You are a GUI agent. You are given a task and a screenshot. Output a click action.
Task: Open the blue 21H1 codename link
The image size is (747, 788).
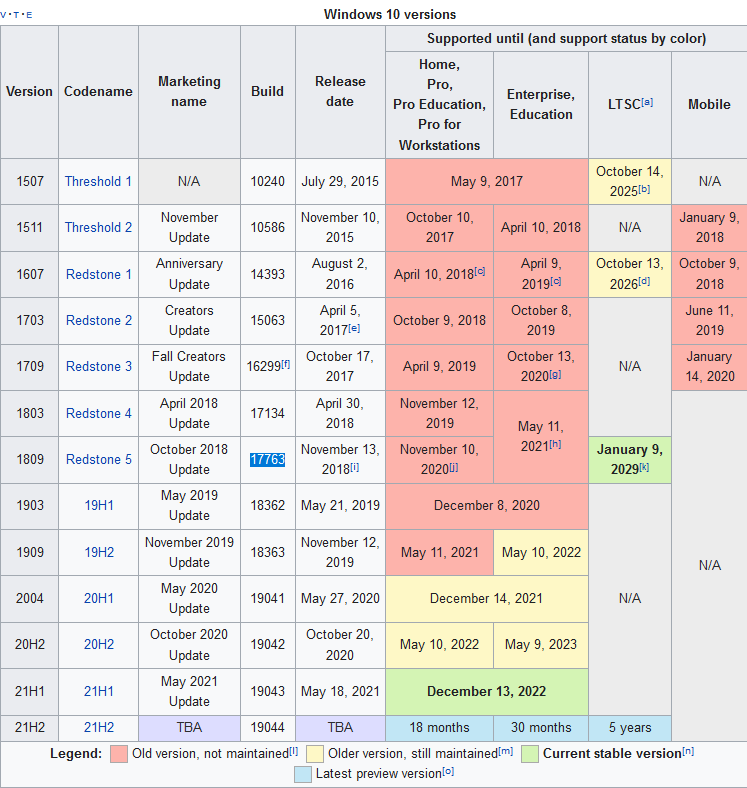pos(99,692)
